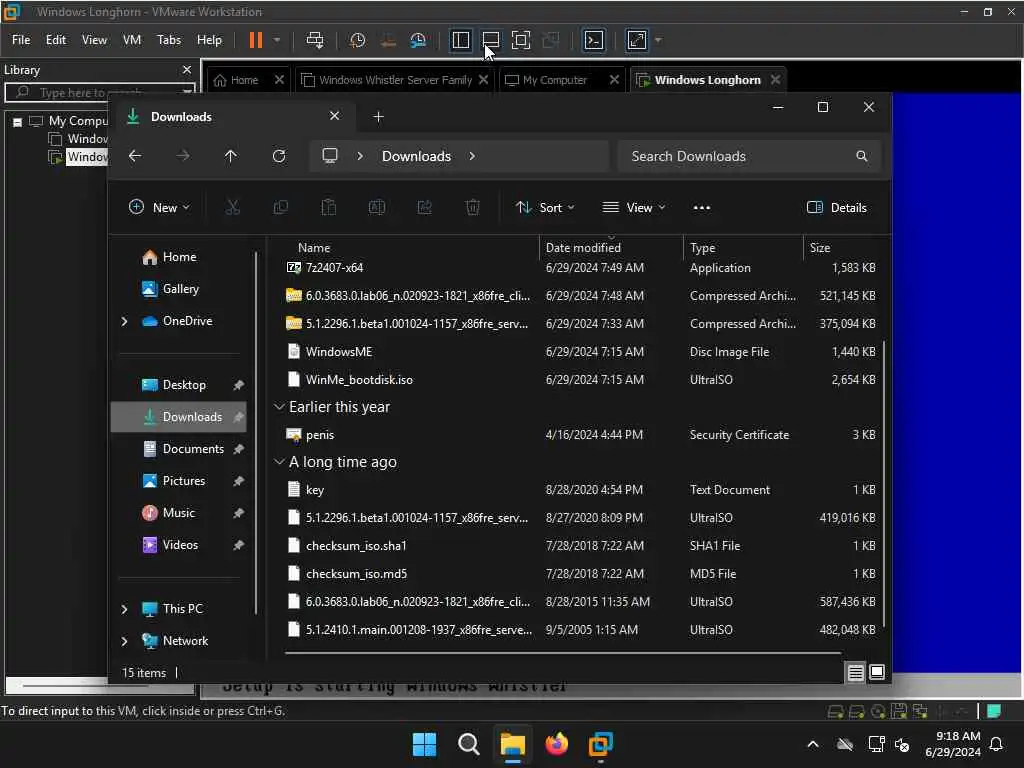Toggle the Details pane button

837,208
